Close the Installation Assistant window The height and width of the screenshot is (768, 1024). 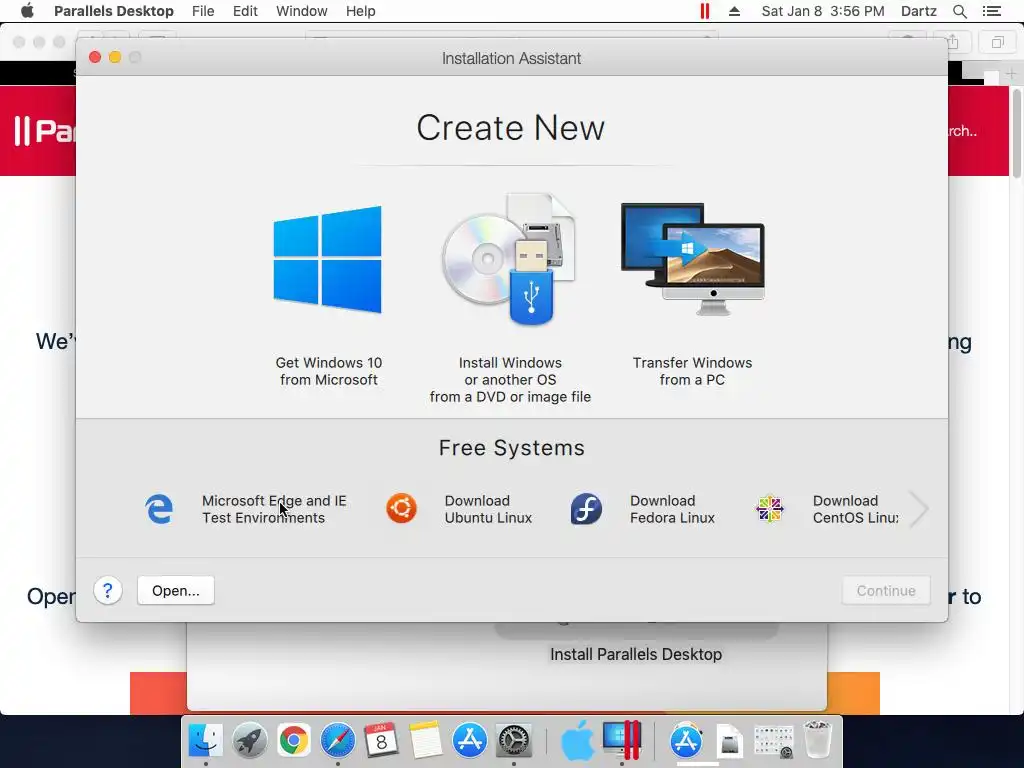tap(95, 57)
